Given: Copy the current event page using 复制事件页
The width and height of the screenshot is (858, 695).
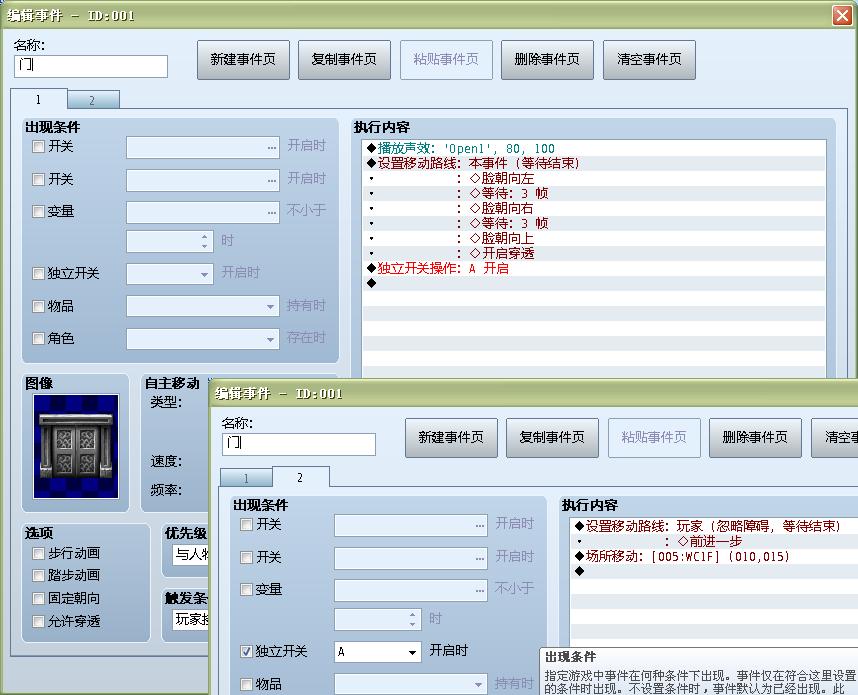Looking at the screenshot, I should tap(344, 59).
